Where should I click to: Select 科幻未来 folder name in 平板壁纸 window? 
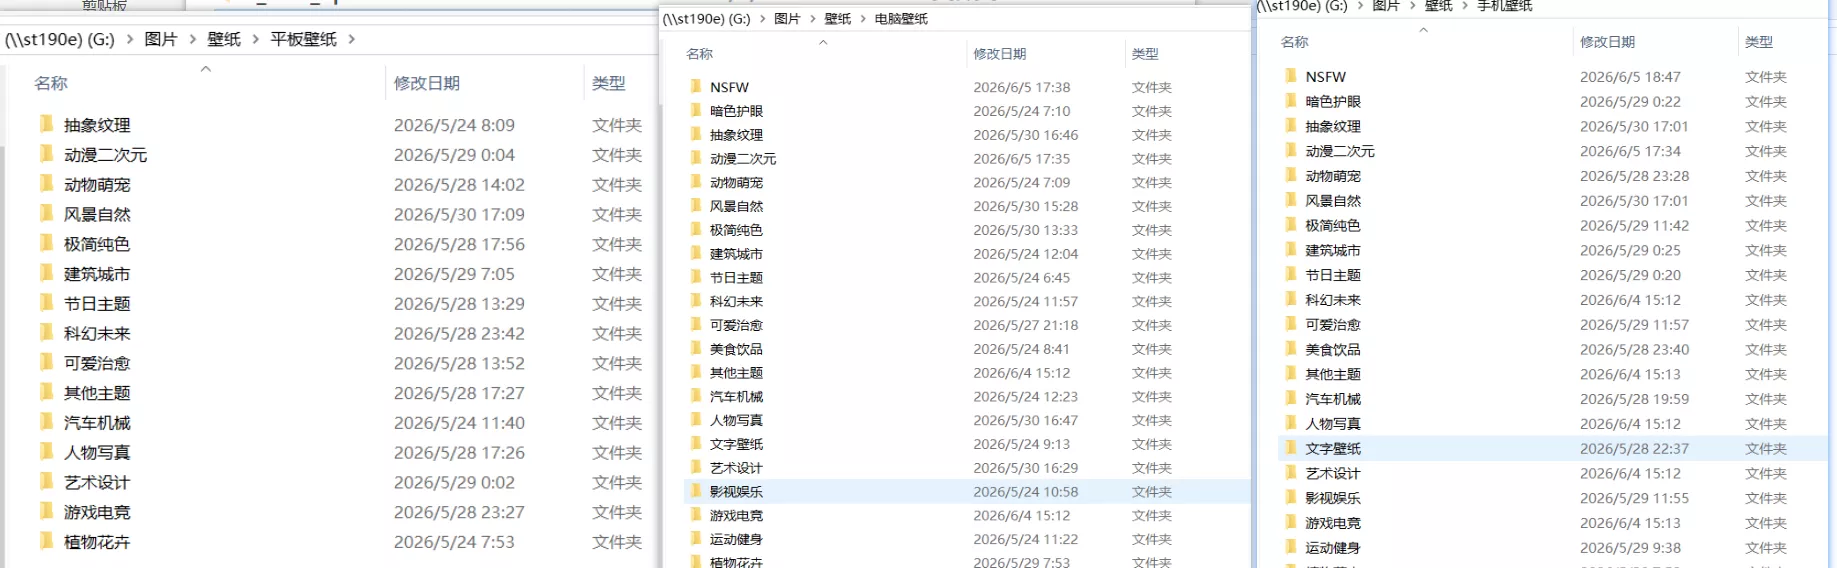pyautogui.click(x=97, y=333)
